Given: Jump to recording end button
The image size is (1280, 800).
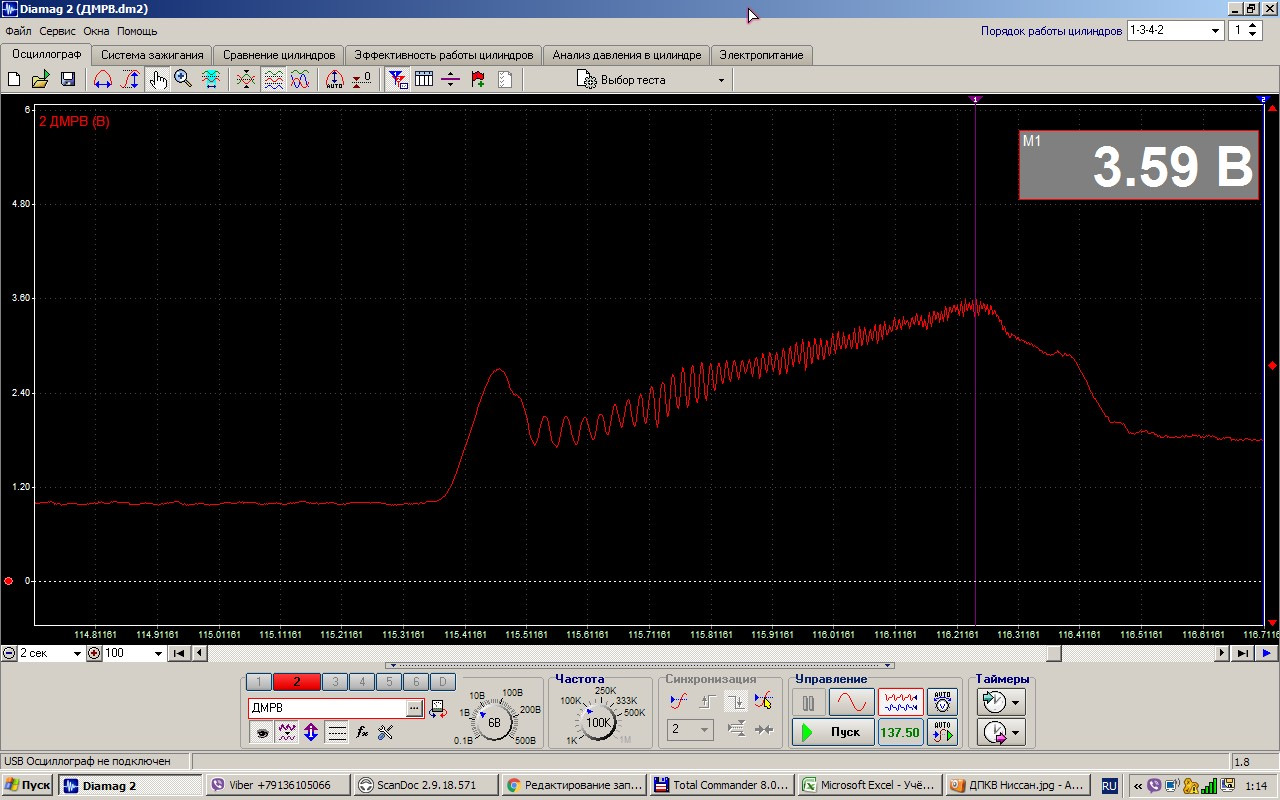Looking at the screenshot, I should tap(1242, 653).
